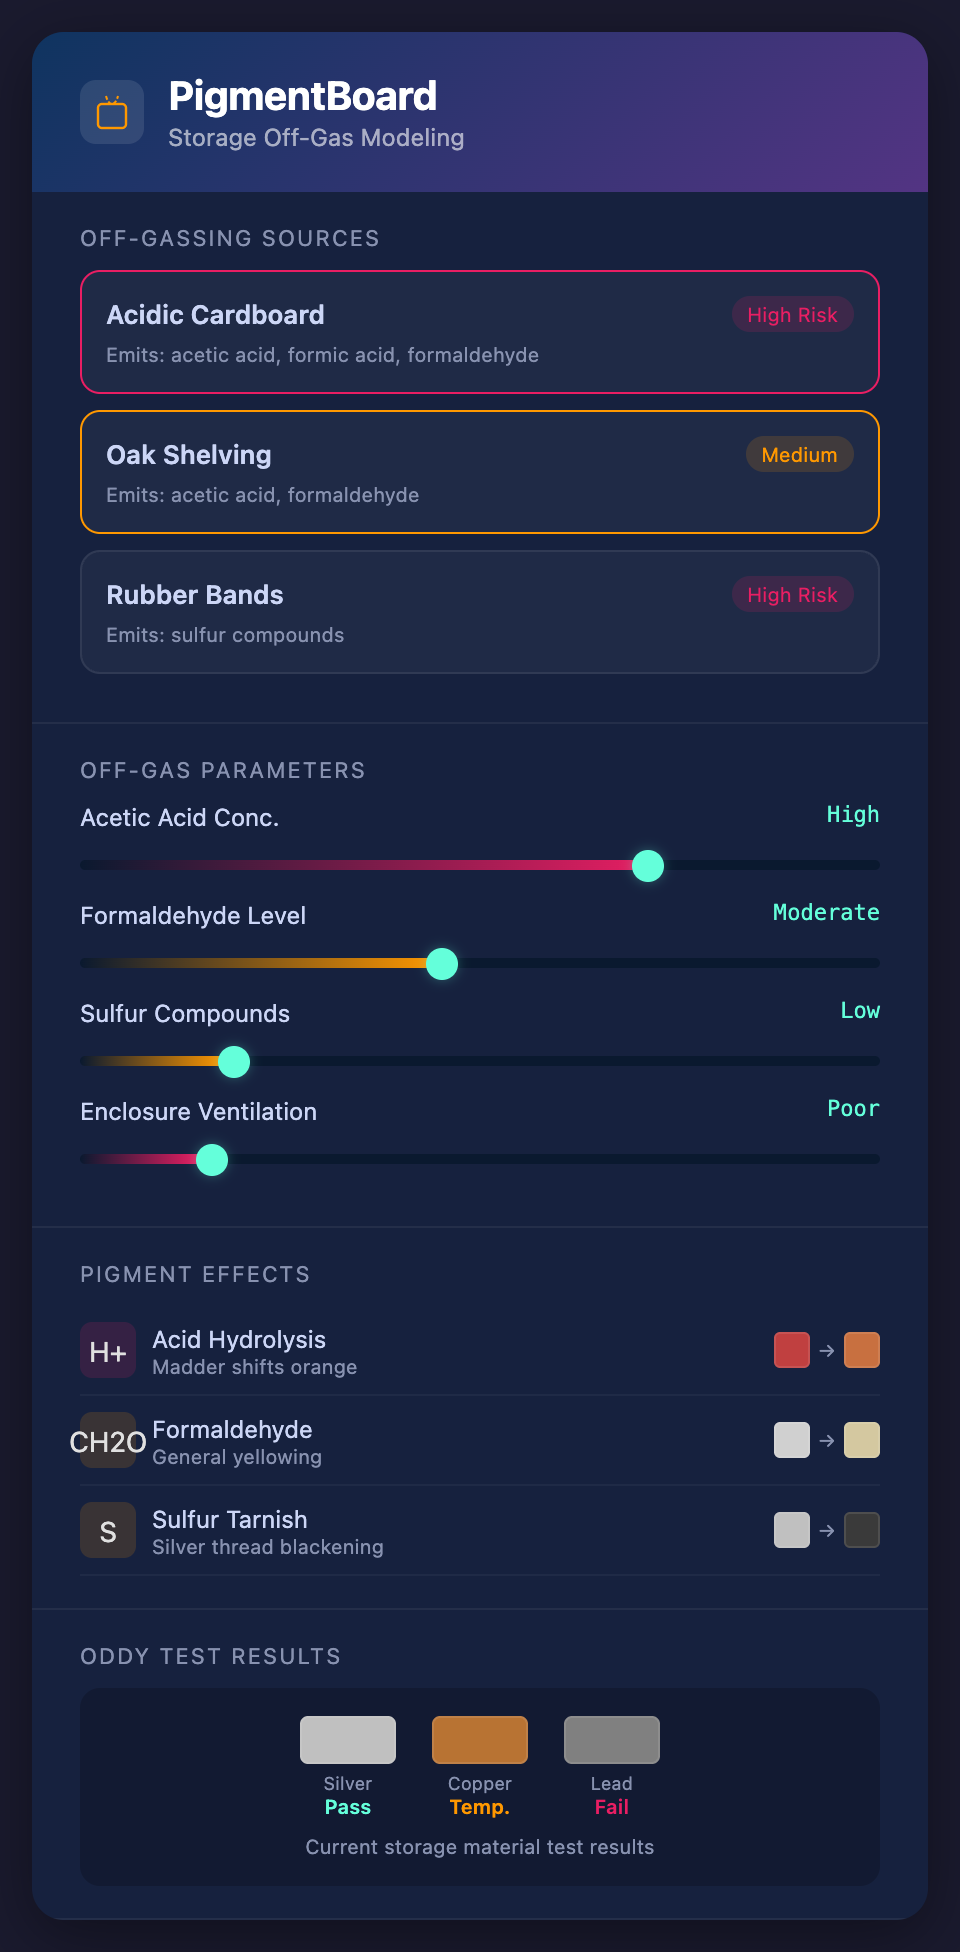Click the Acetic Acid Conc. slider handle
Screen dimensions: 960x1952
tap(648, 865)
